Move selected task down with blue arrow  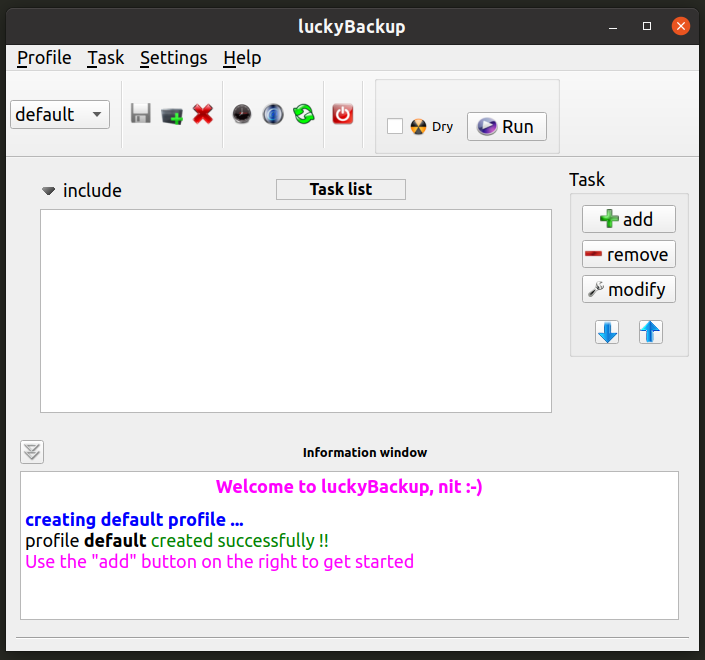[x=607, y=332]
